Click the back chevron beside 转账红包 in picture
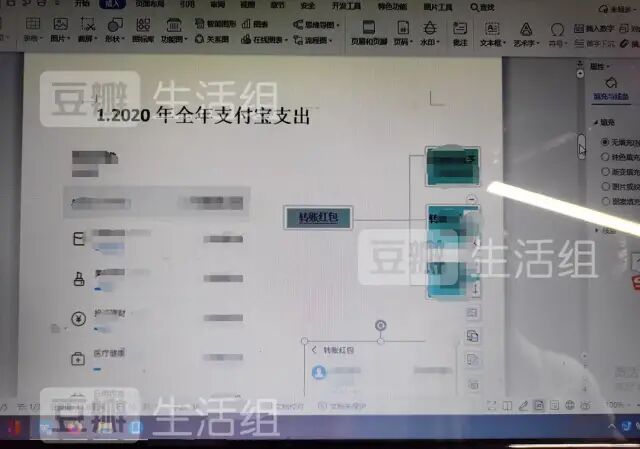The image size is (640, 449). [314, 350]
